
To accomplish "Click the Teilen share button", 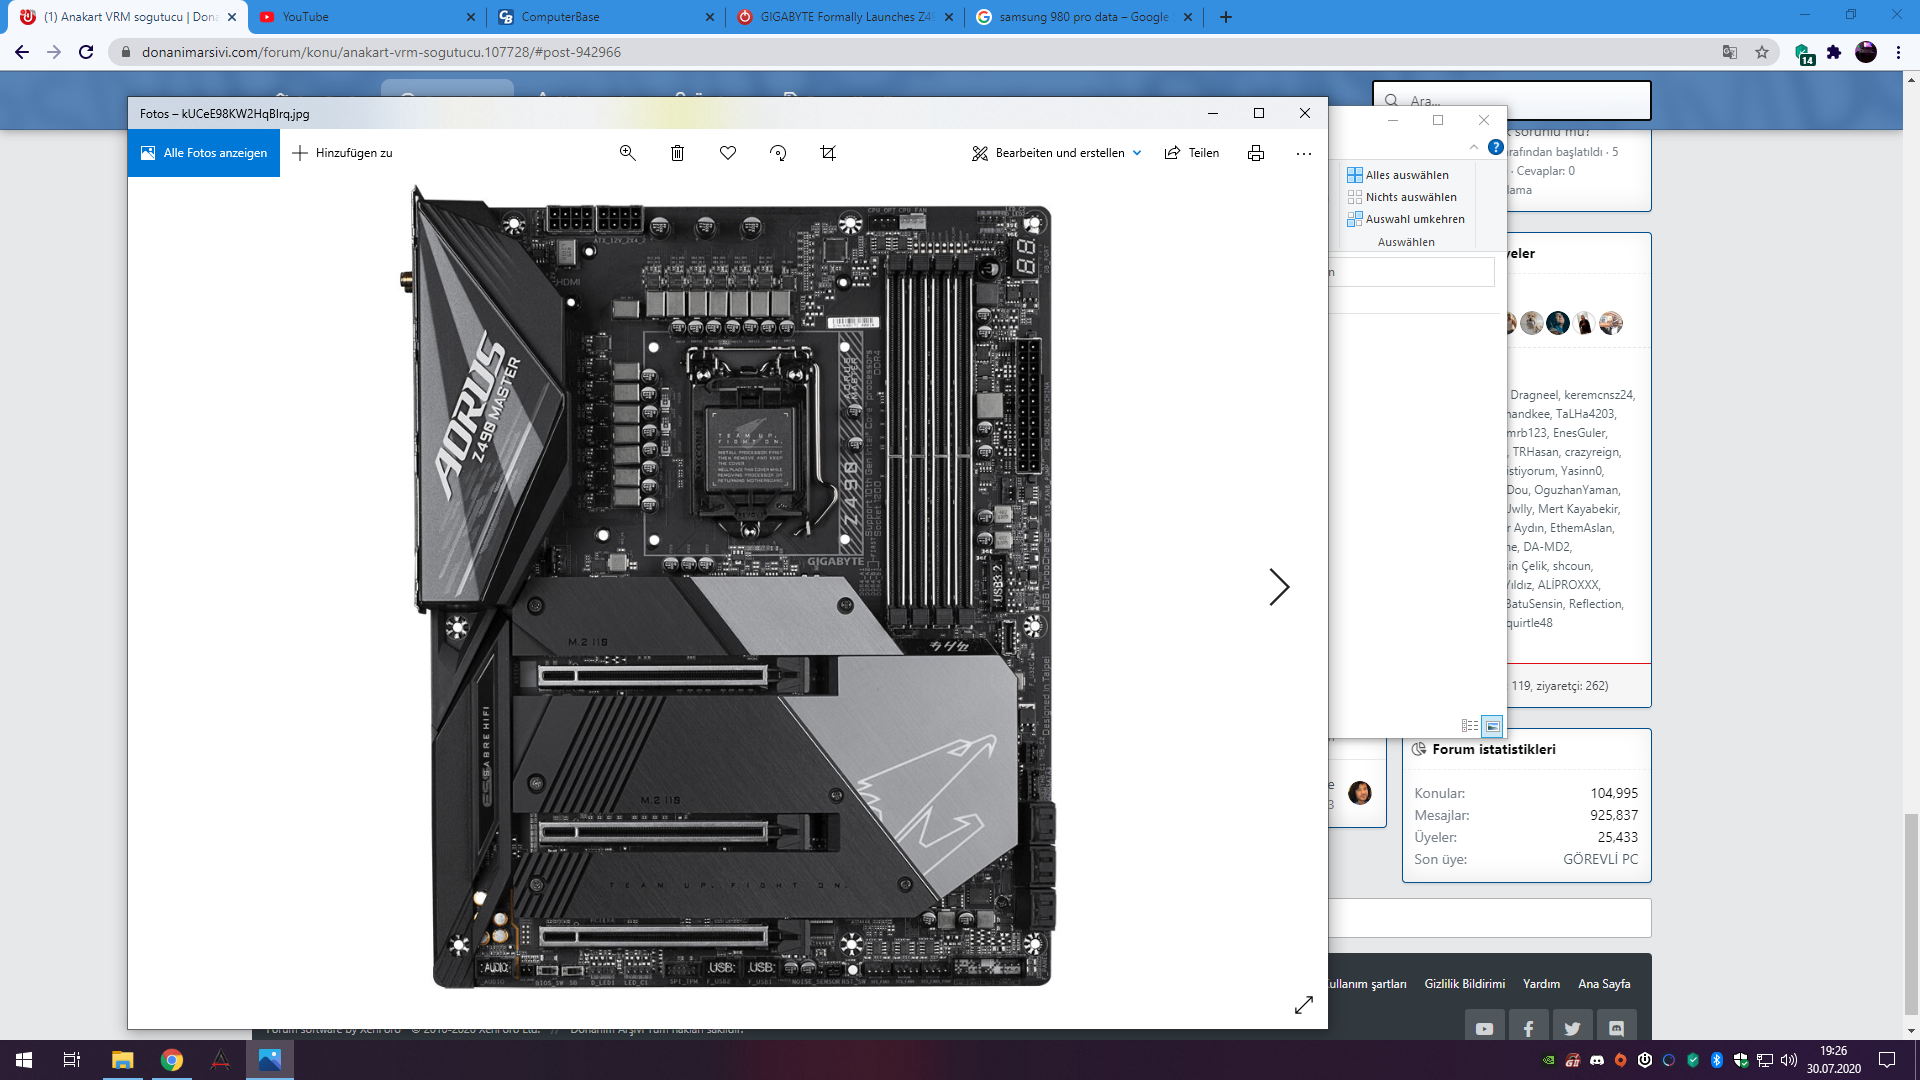I will pos(1192,153).
